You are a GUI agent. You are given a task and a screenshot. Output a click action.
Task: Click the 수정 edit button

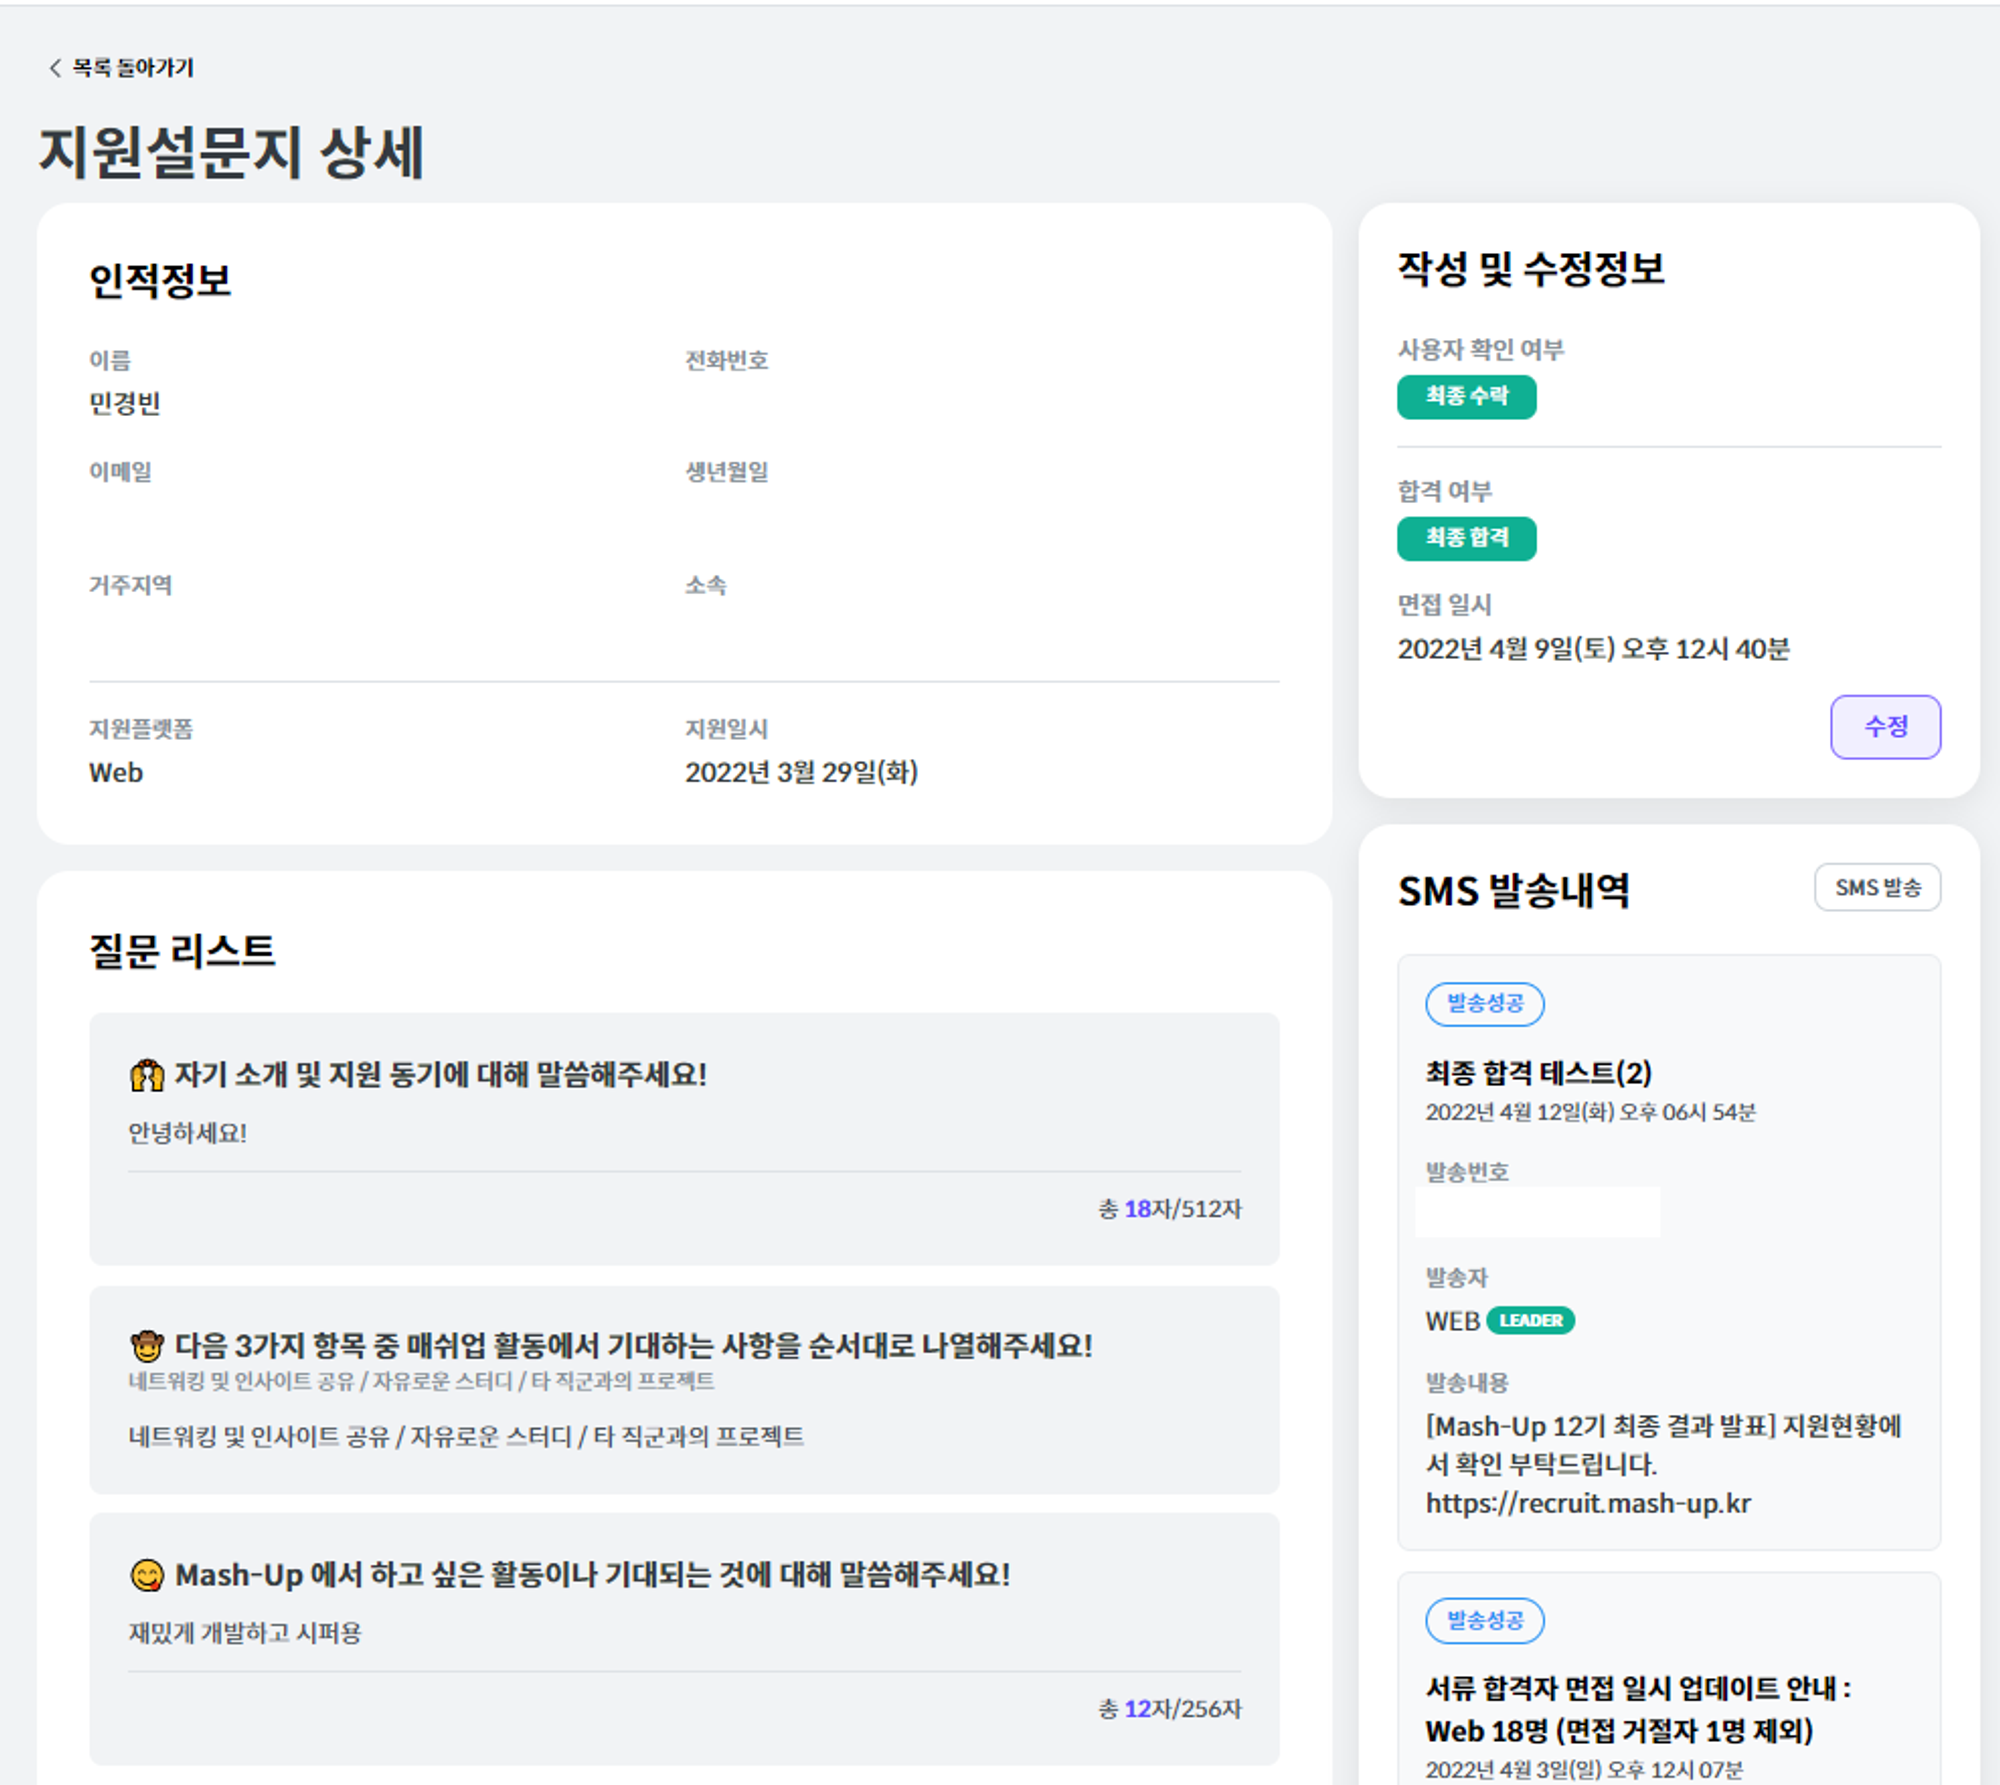[x=1884, y=727]
